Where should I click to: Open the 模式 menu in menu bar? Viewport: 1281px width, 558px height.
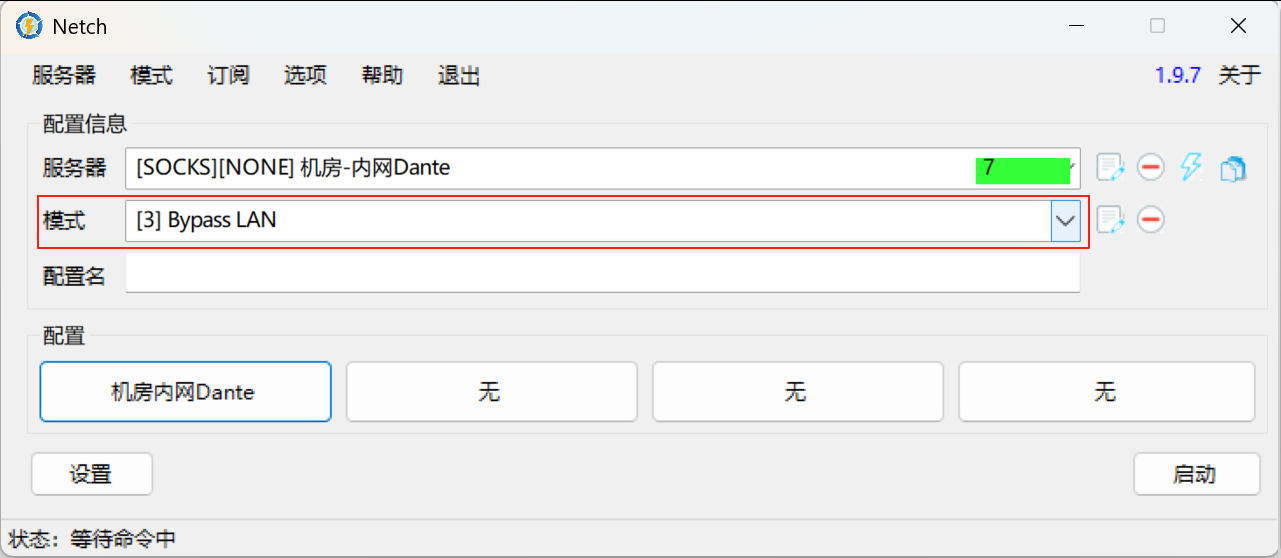pos(151,75)
